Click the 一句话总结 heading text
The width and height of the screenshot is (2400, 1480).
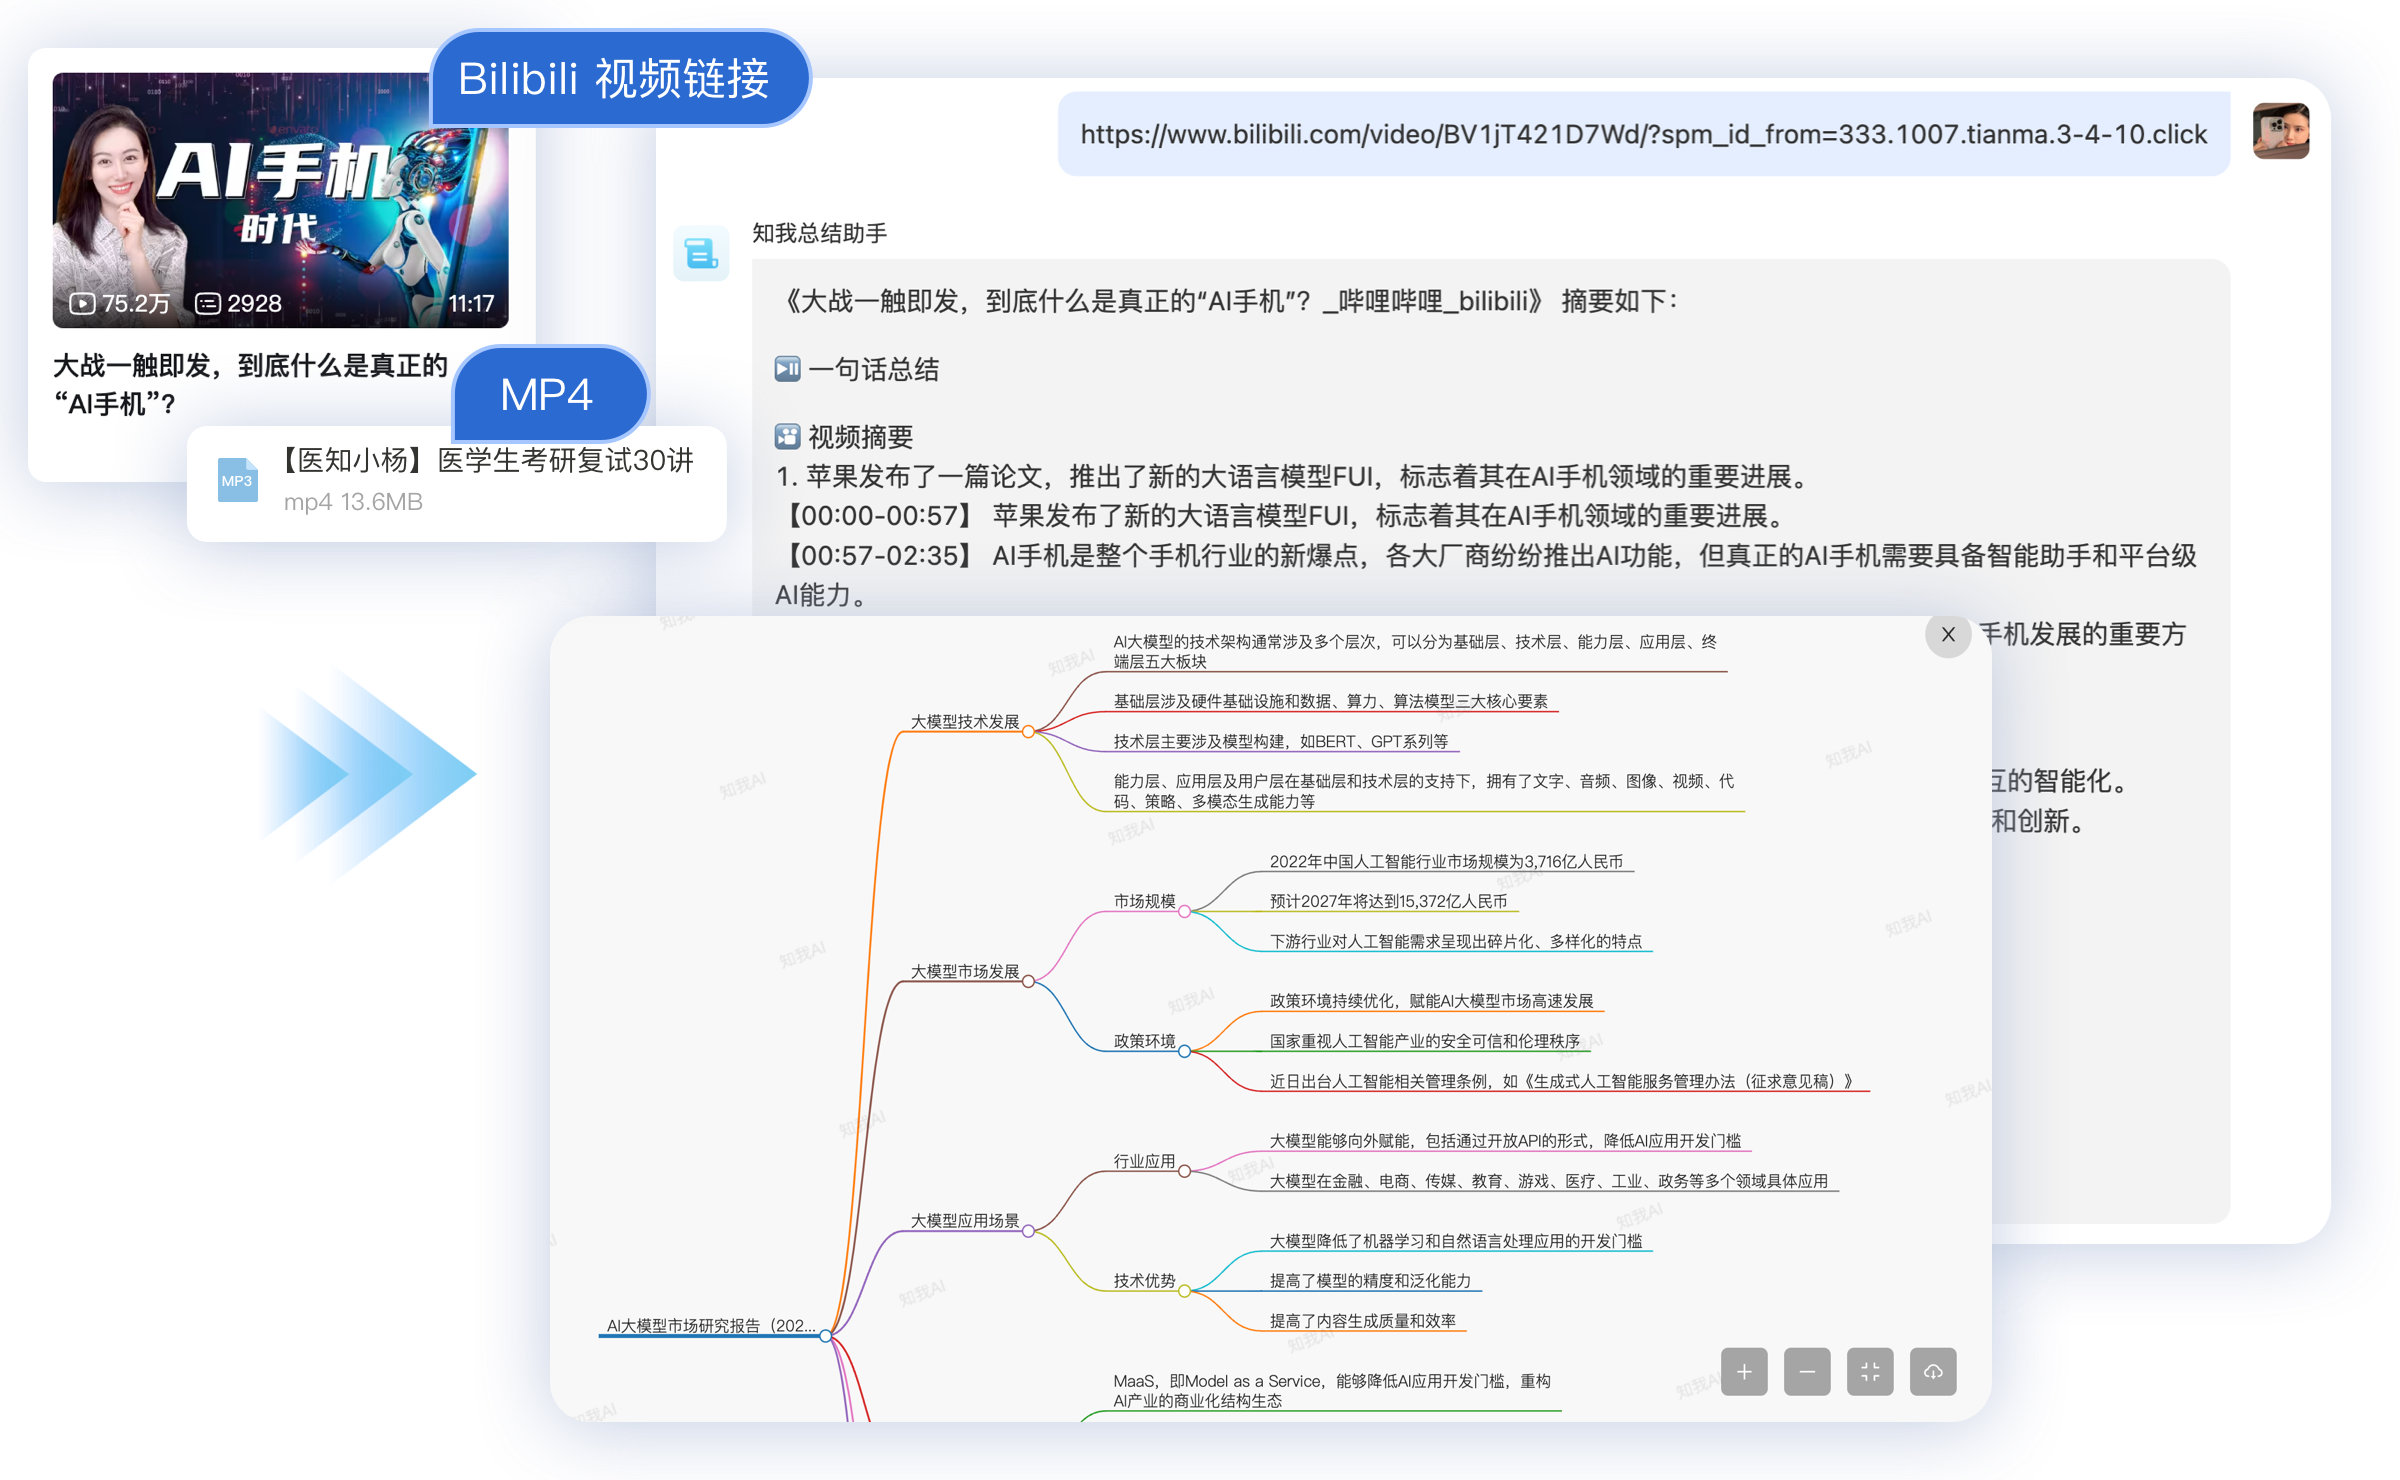point(873,369)
